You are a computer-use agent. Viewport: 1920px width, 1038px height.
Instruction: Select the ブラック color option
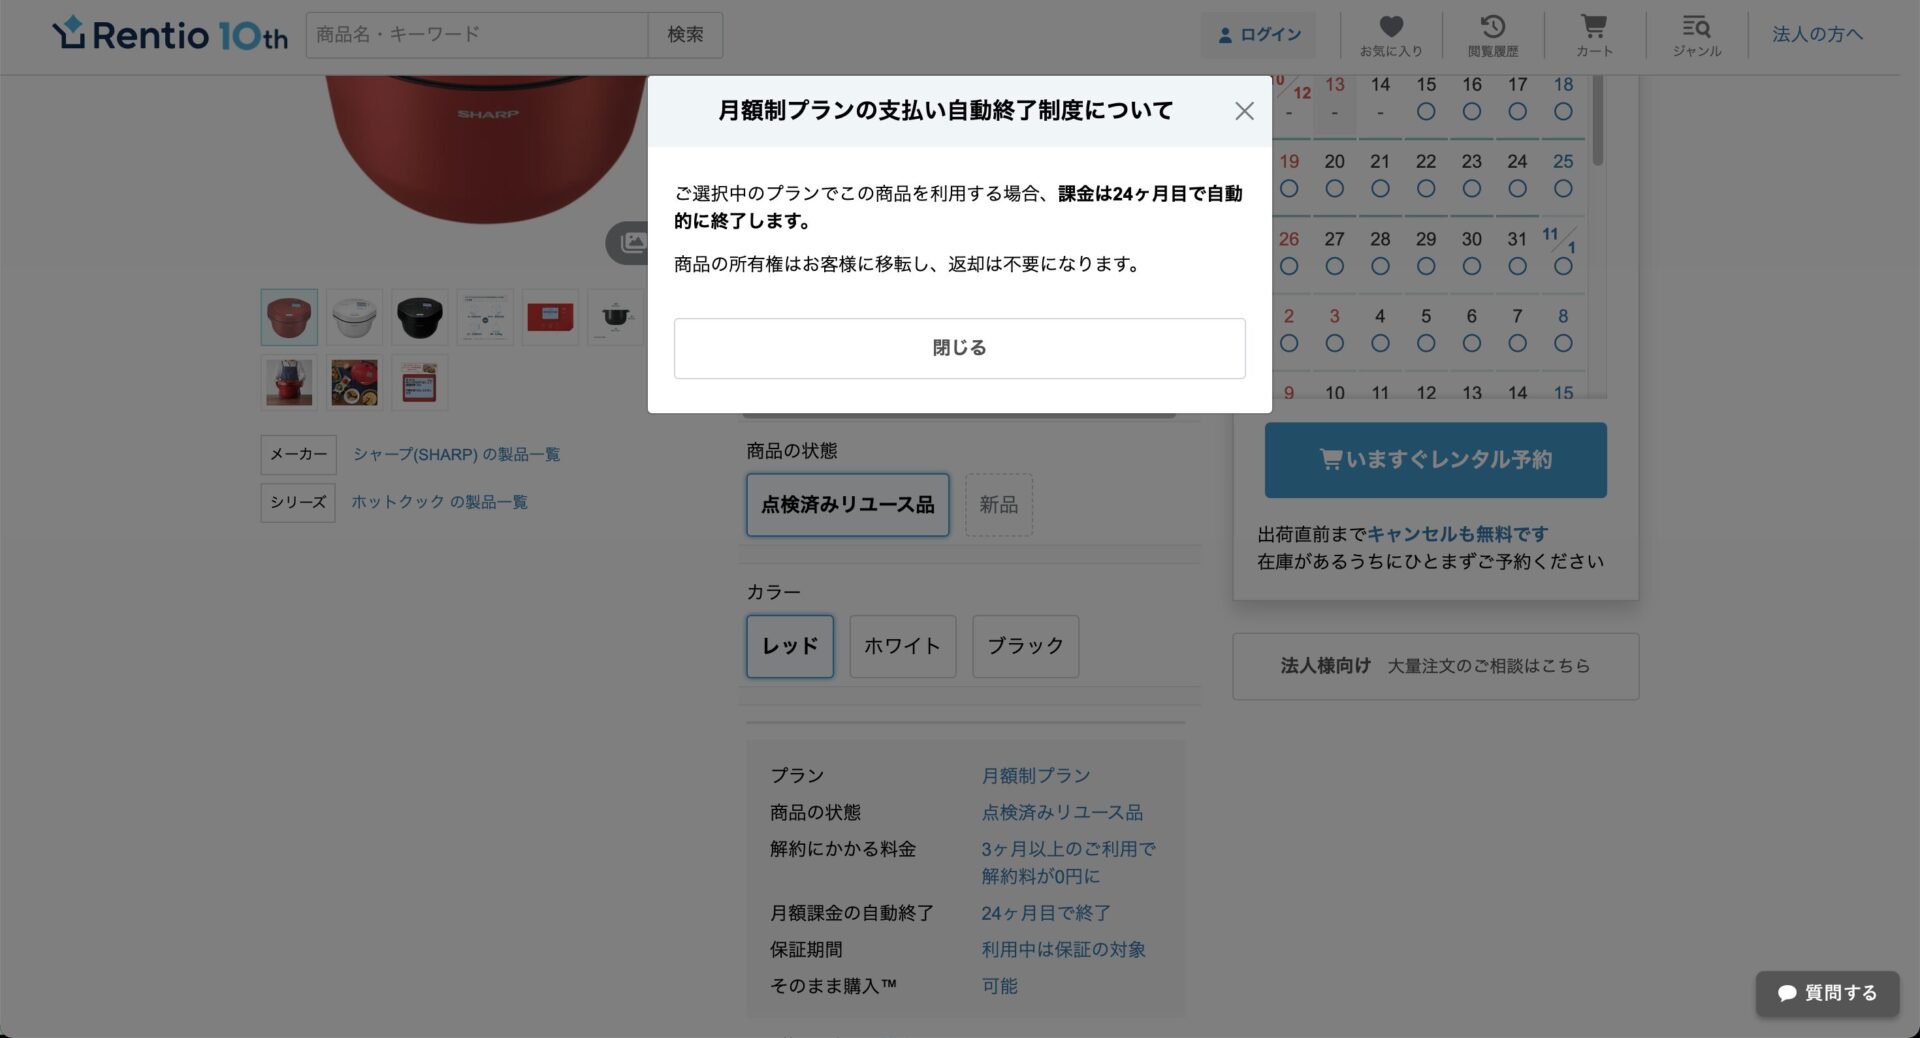pyautogui.click(x=1025, y=646)
